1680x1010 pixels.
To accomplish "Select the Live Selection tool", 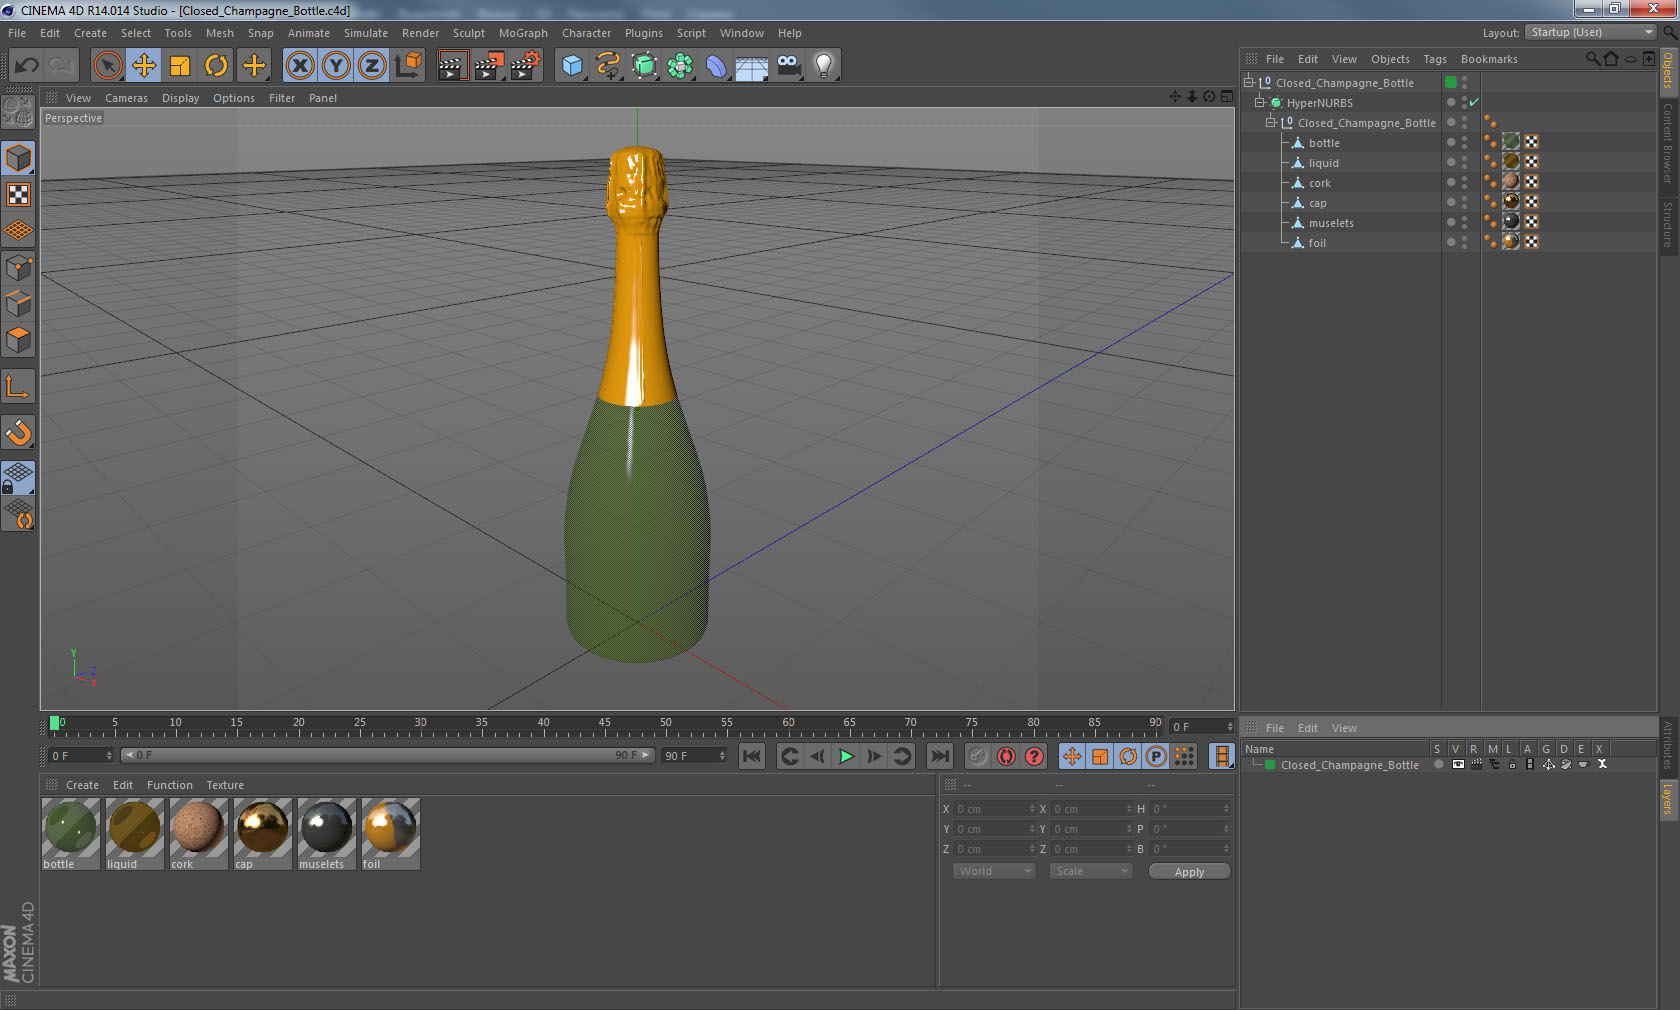I will tap(107, 66).
